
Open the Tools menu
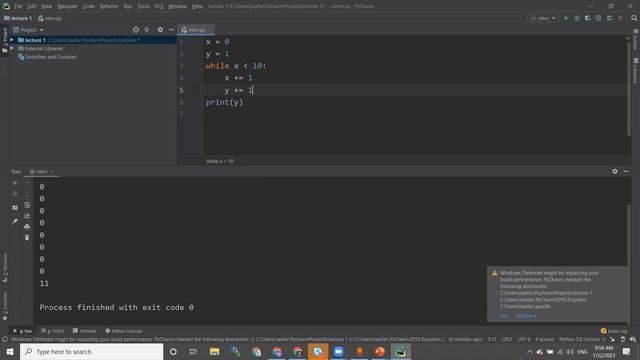143,6
